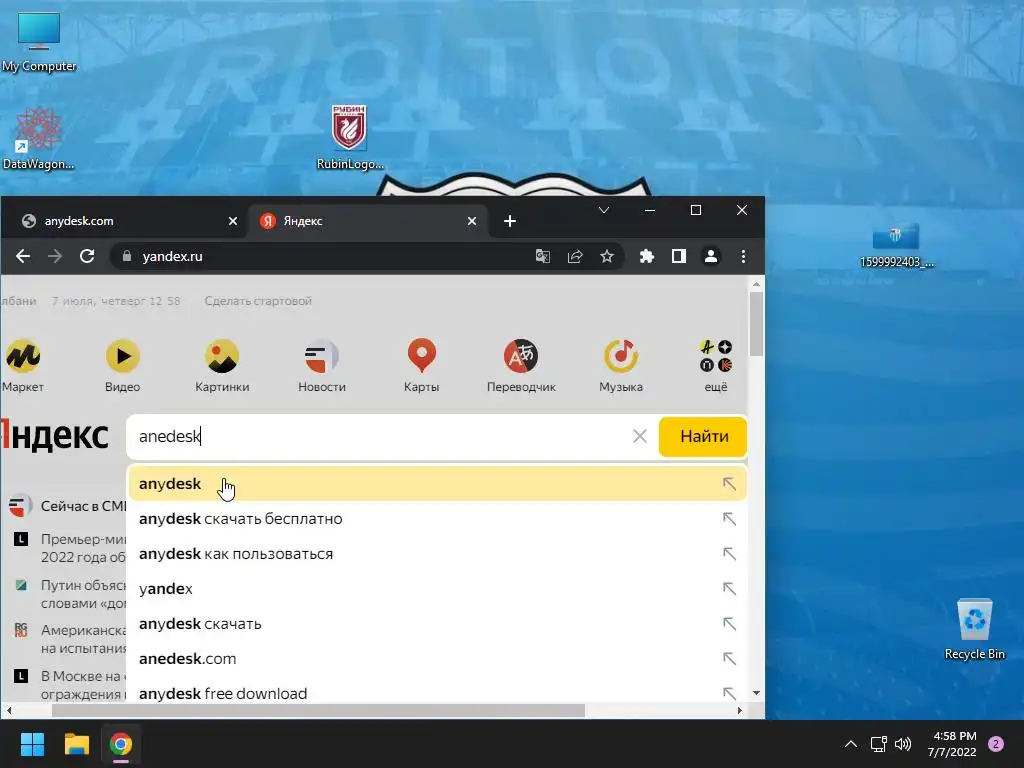Click the vertical page scrollbar thumb
The height and width of the screenshot is (768, 1024).
[756, 324]
